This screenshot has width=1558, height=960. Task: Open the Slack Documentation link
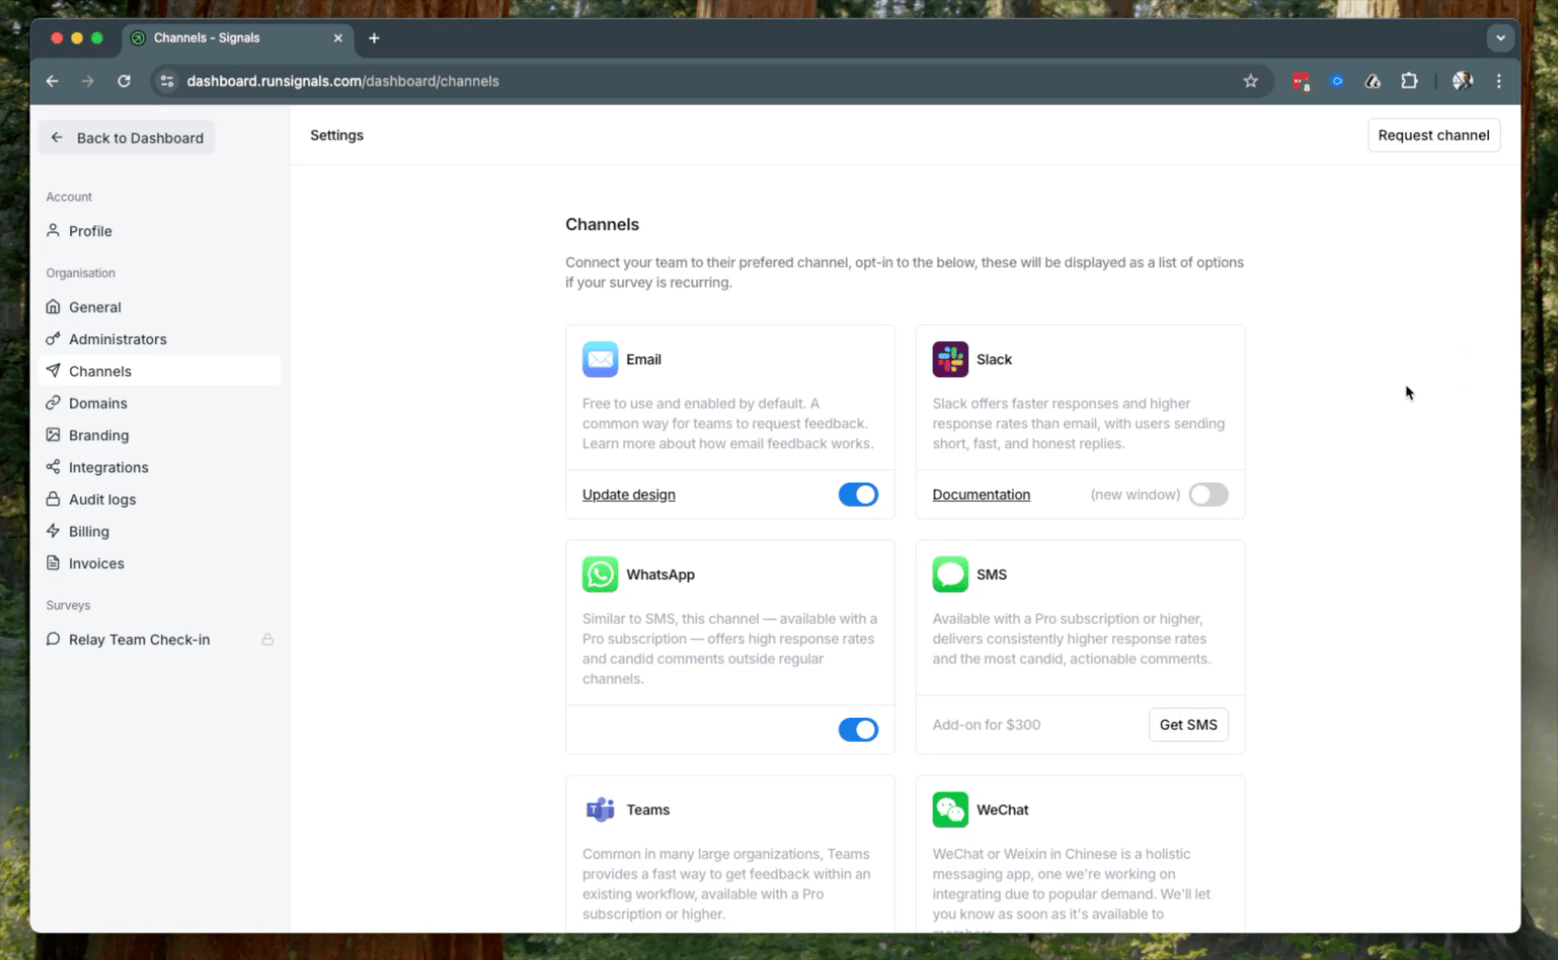pyautogui.click(x=981, y=494)
